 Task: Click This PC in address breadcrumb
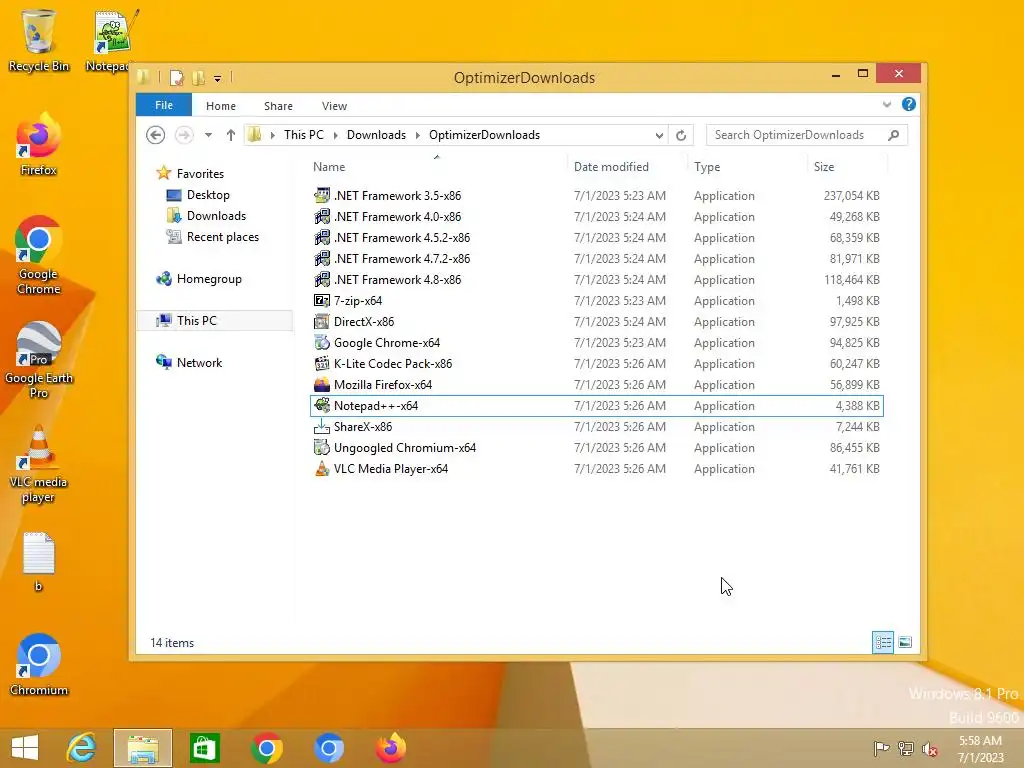tap(304, 135)
